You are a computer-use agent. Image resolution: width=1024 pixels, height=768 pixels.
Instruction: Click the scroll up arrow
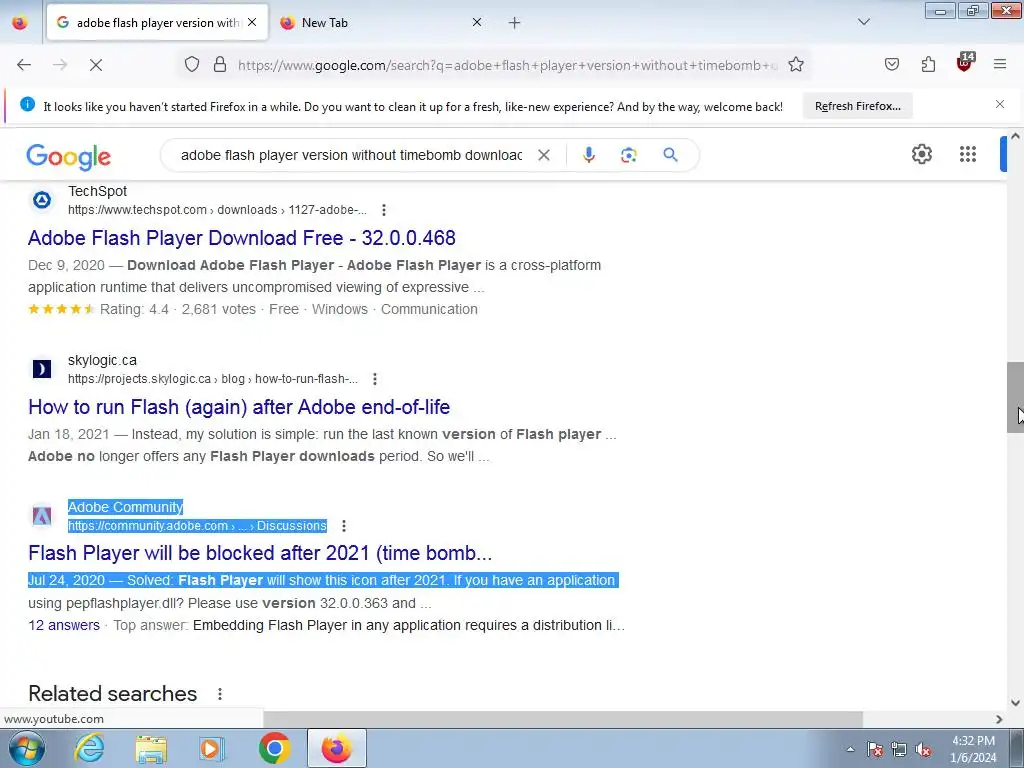point(1015,136)
